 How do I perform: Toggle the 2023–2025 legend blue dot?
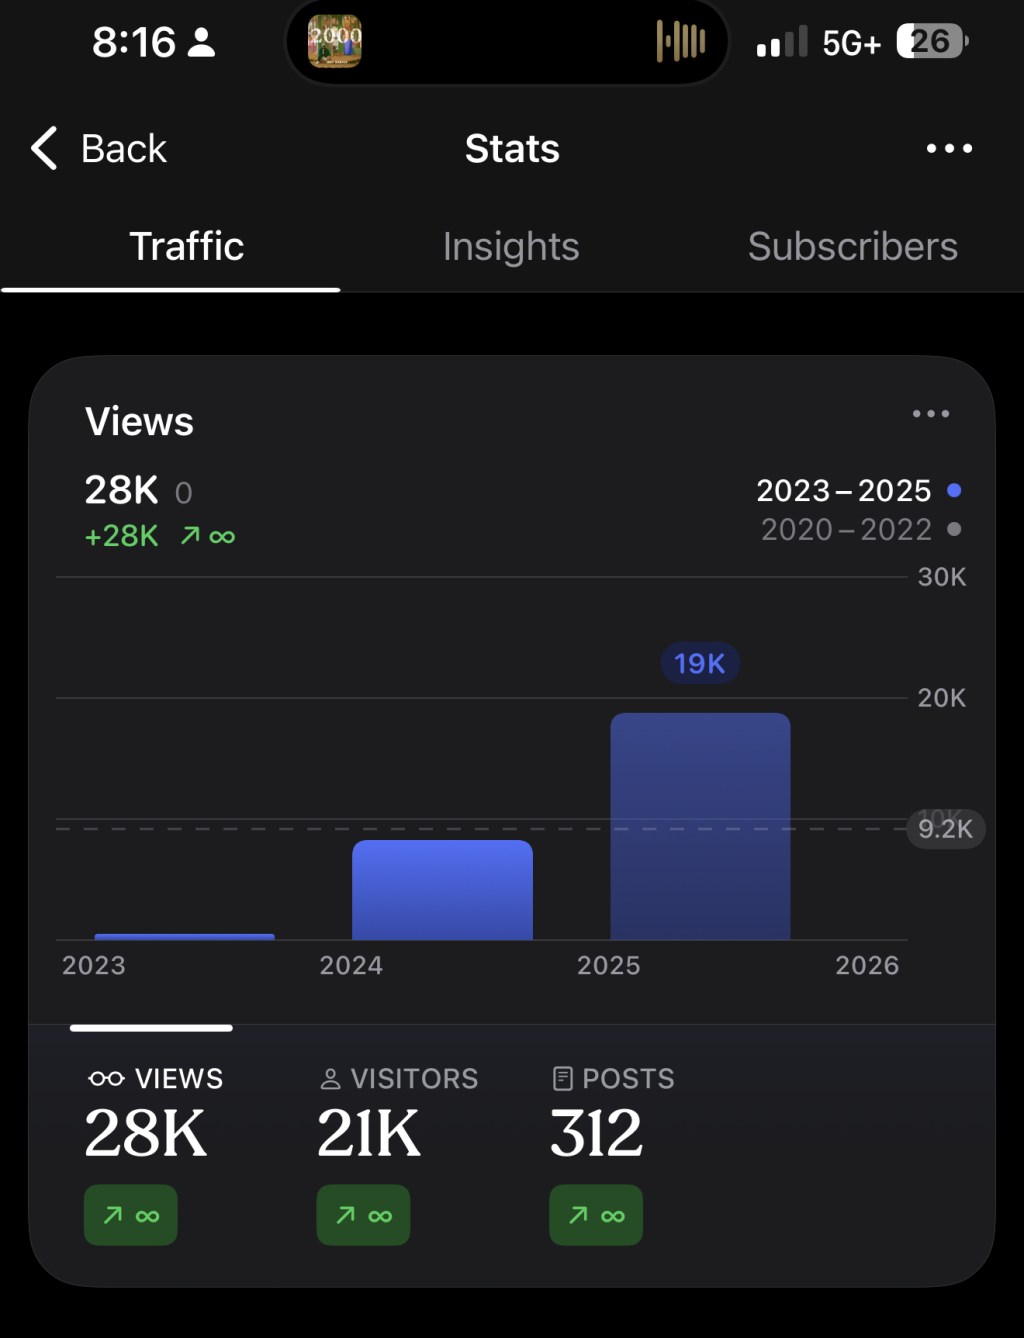coord(954,490)
